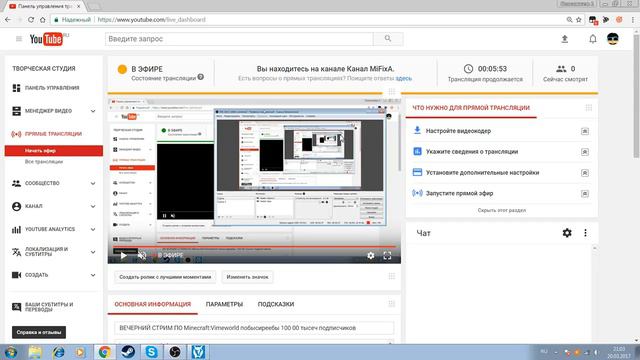Expand the Канал section chevron
Screen dimensions: 640x360
click(93, 206)
